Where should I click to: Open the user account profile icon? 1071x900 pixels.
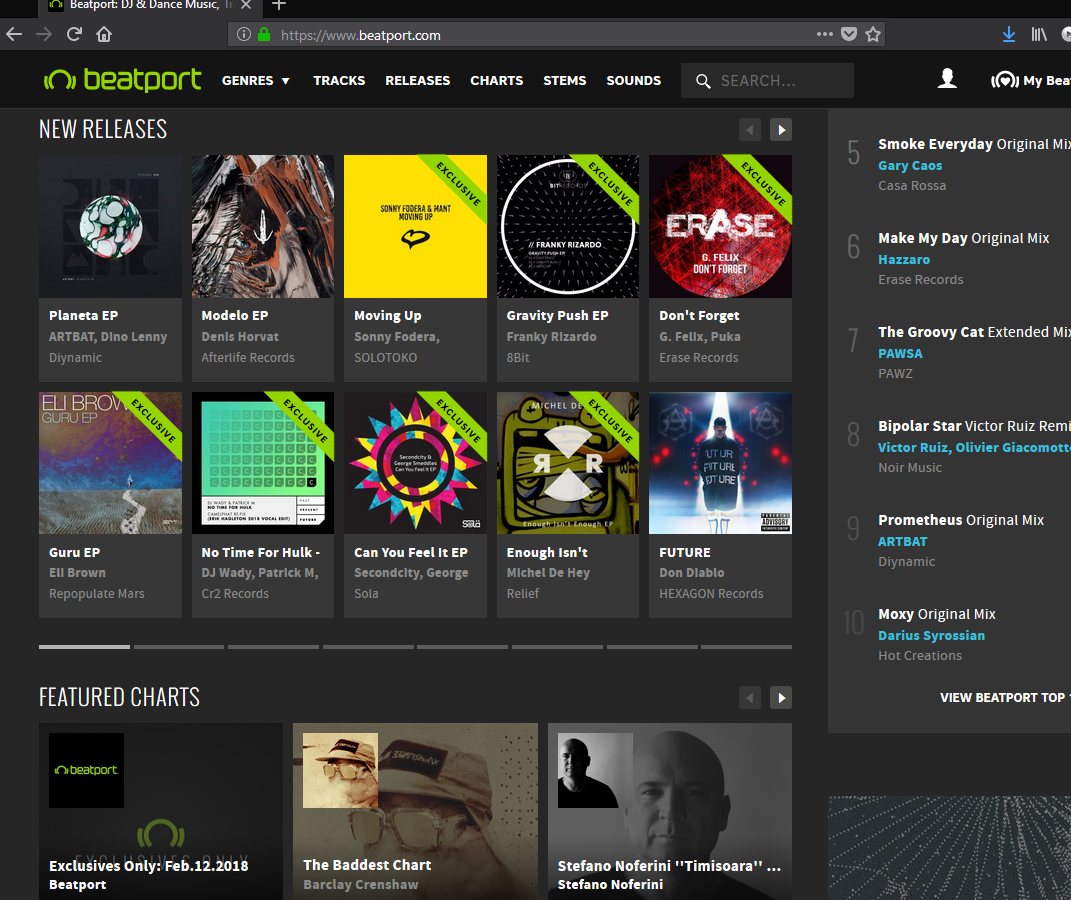pyautogui.click(x=947, y=79)
